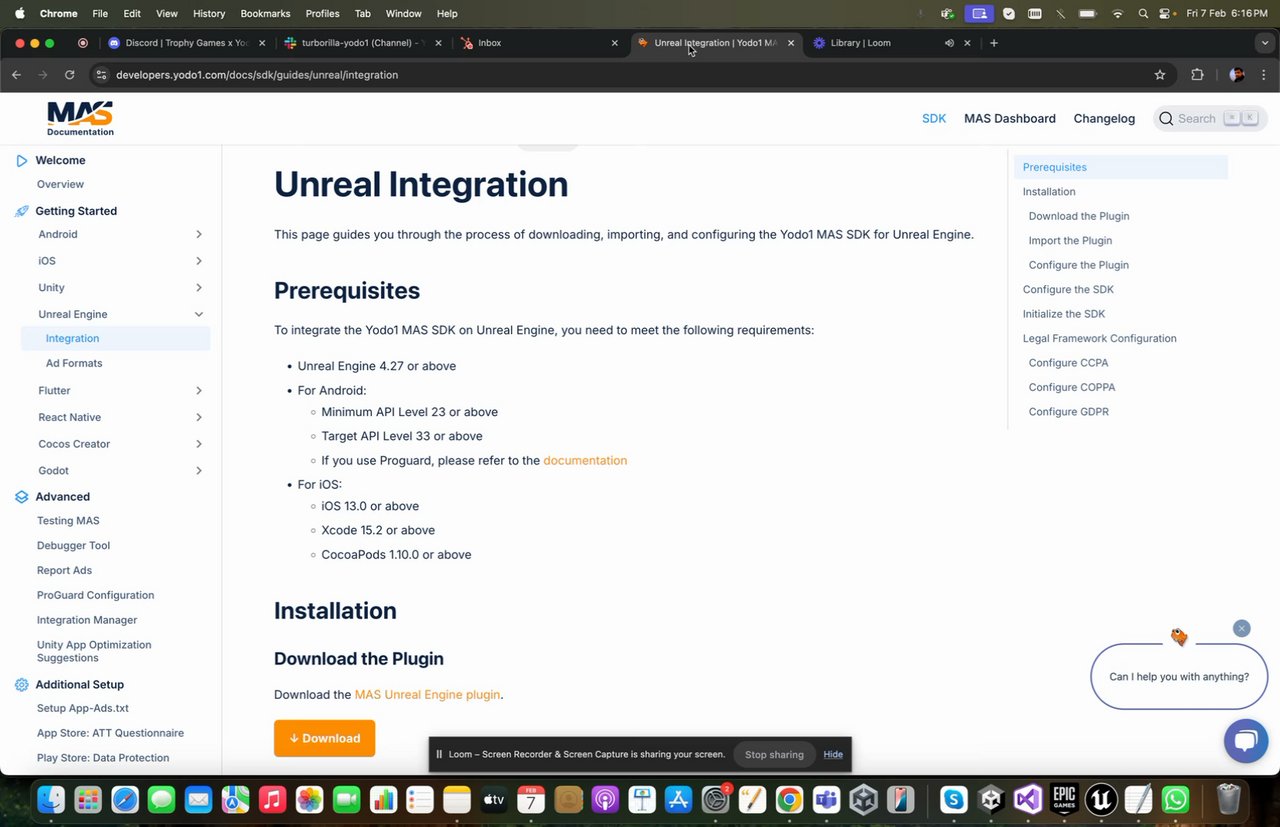1280x827 pixels.
Task: Open Setup App-Ads.txt in the sidebar
Action: 83,709
